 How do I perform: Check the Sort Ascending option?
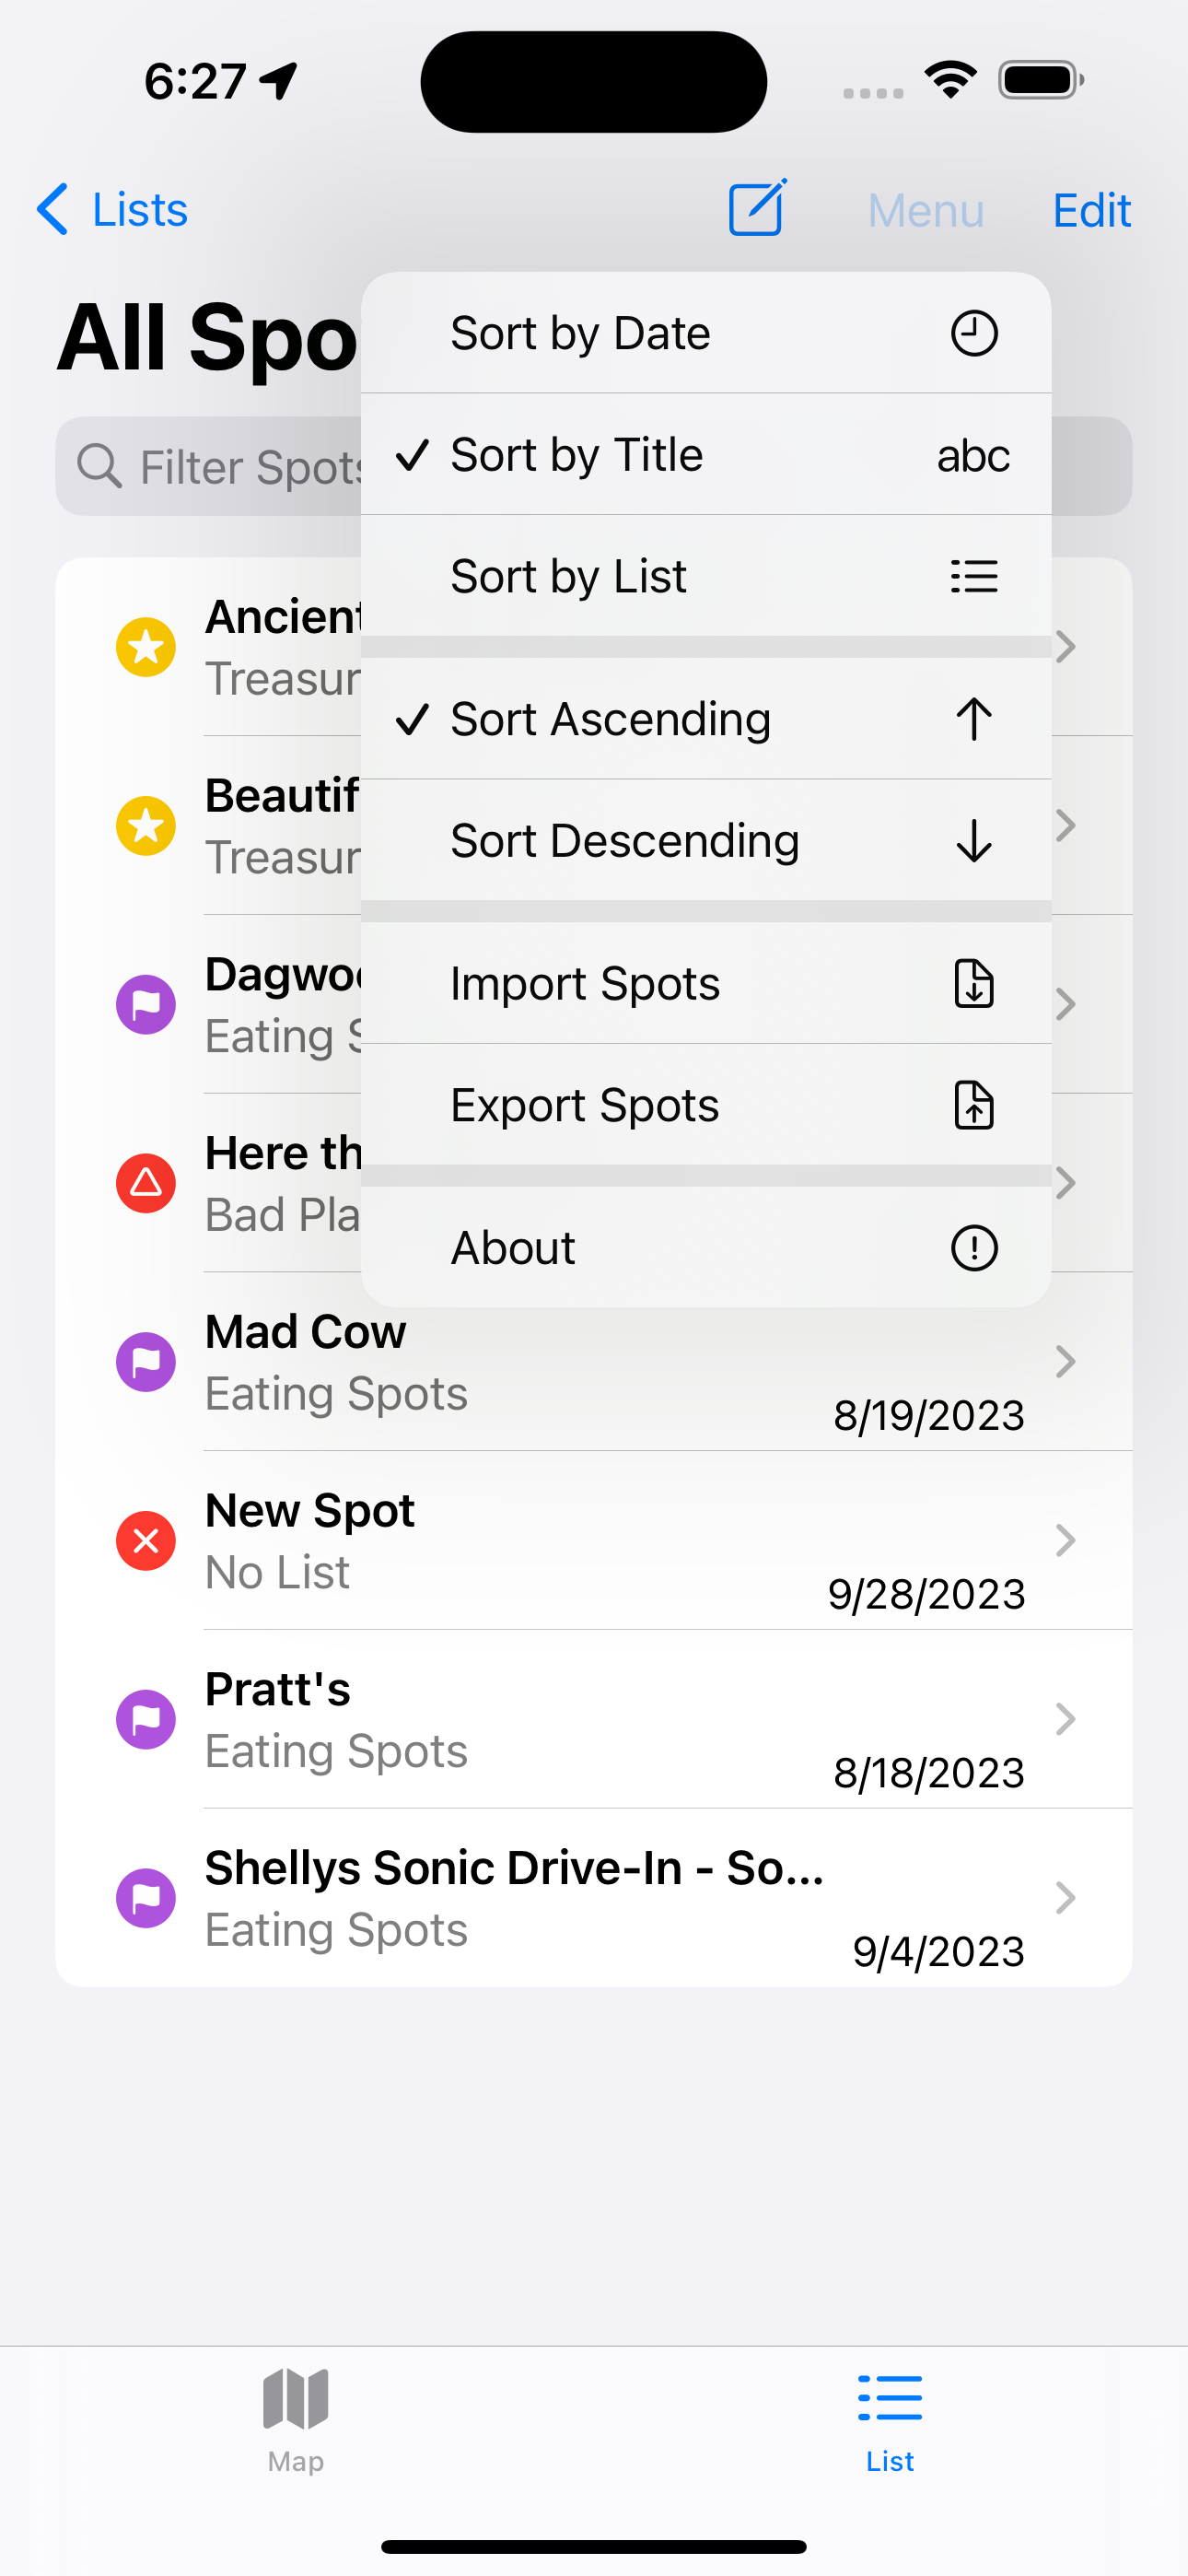click(706, 719)
